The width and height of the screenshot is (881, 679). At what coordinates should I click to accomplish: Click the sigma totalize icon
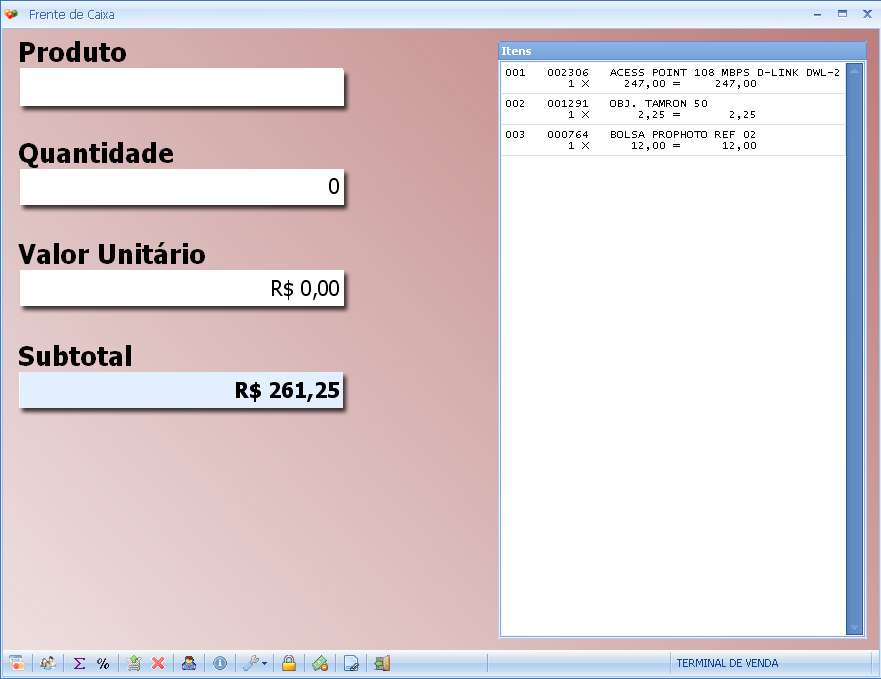(79, 663)
